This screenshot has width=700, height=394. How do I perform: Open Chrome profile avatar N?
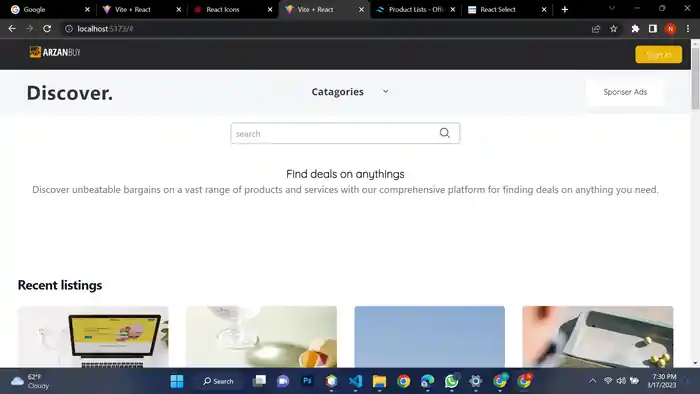pos(670,29)
